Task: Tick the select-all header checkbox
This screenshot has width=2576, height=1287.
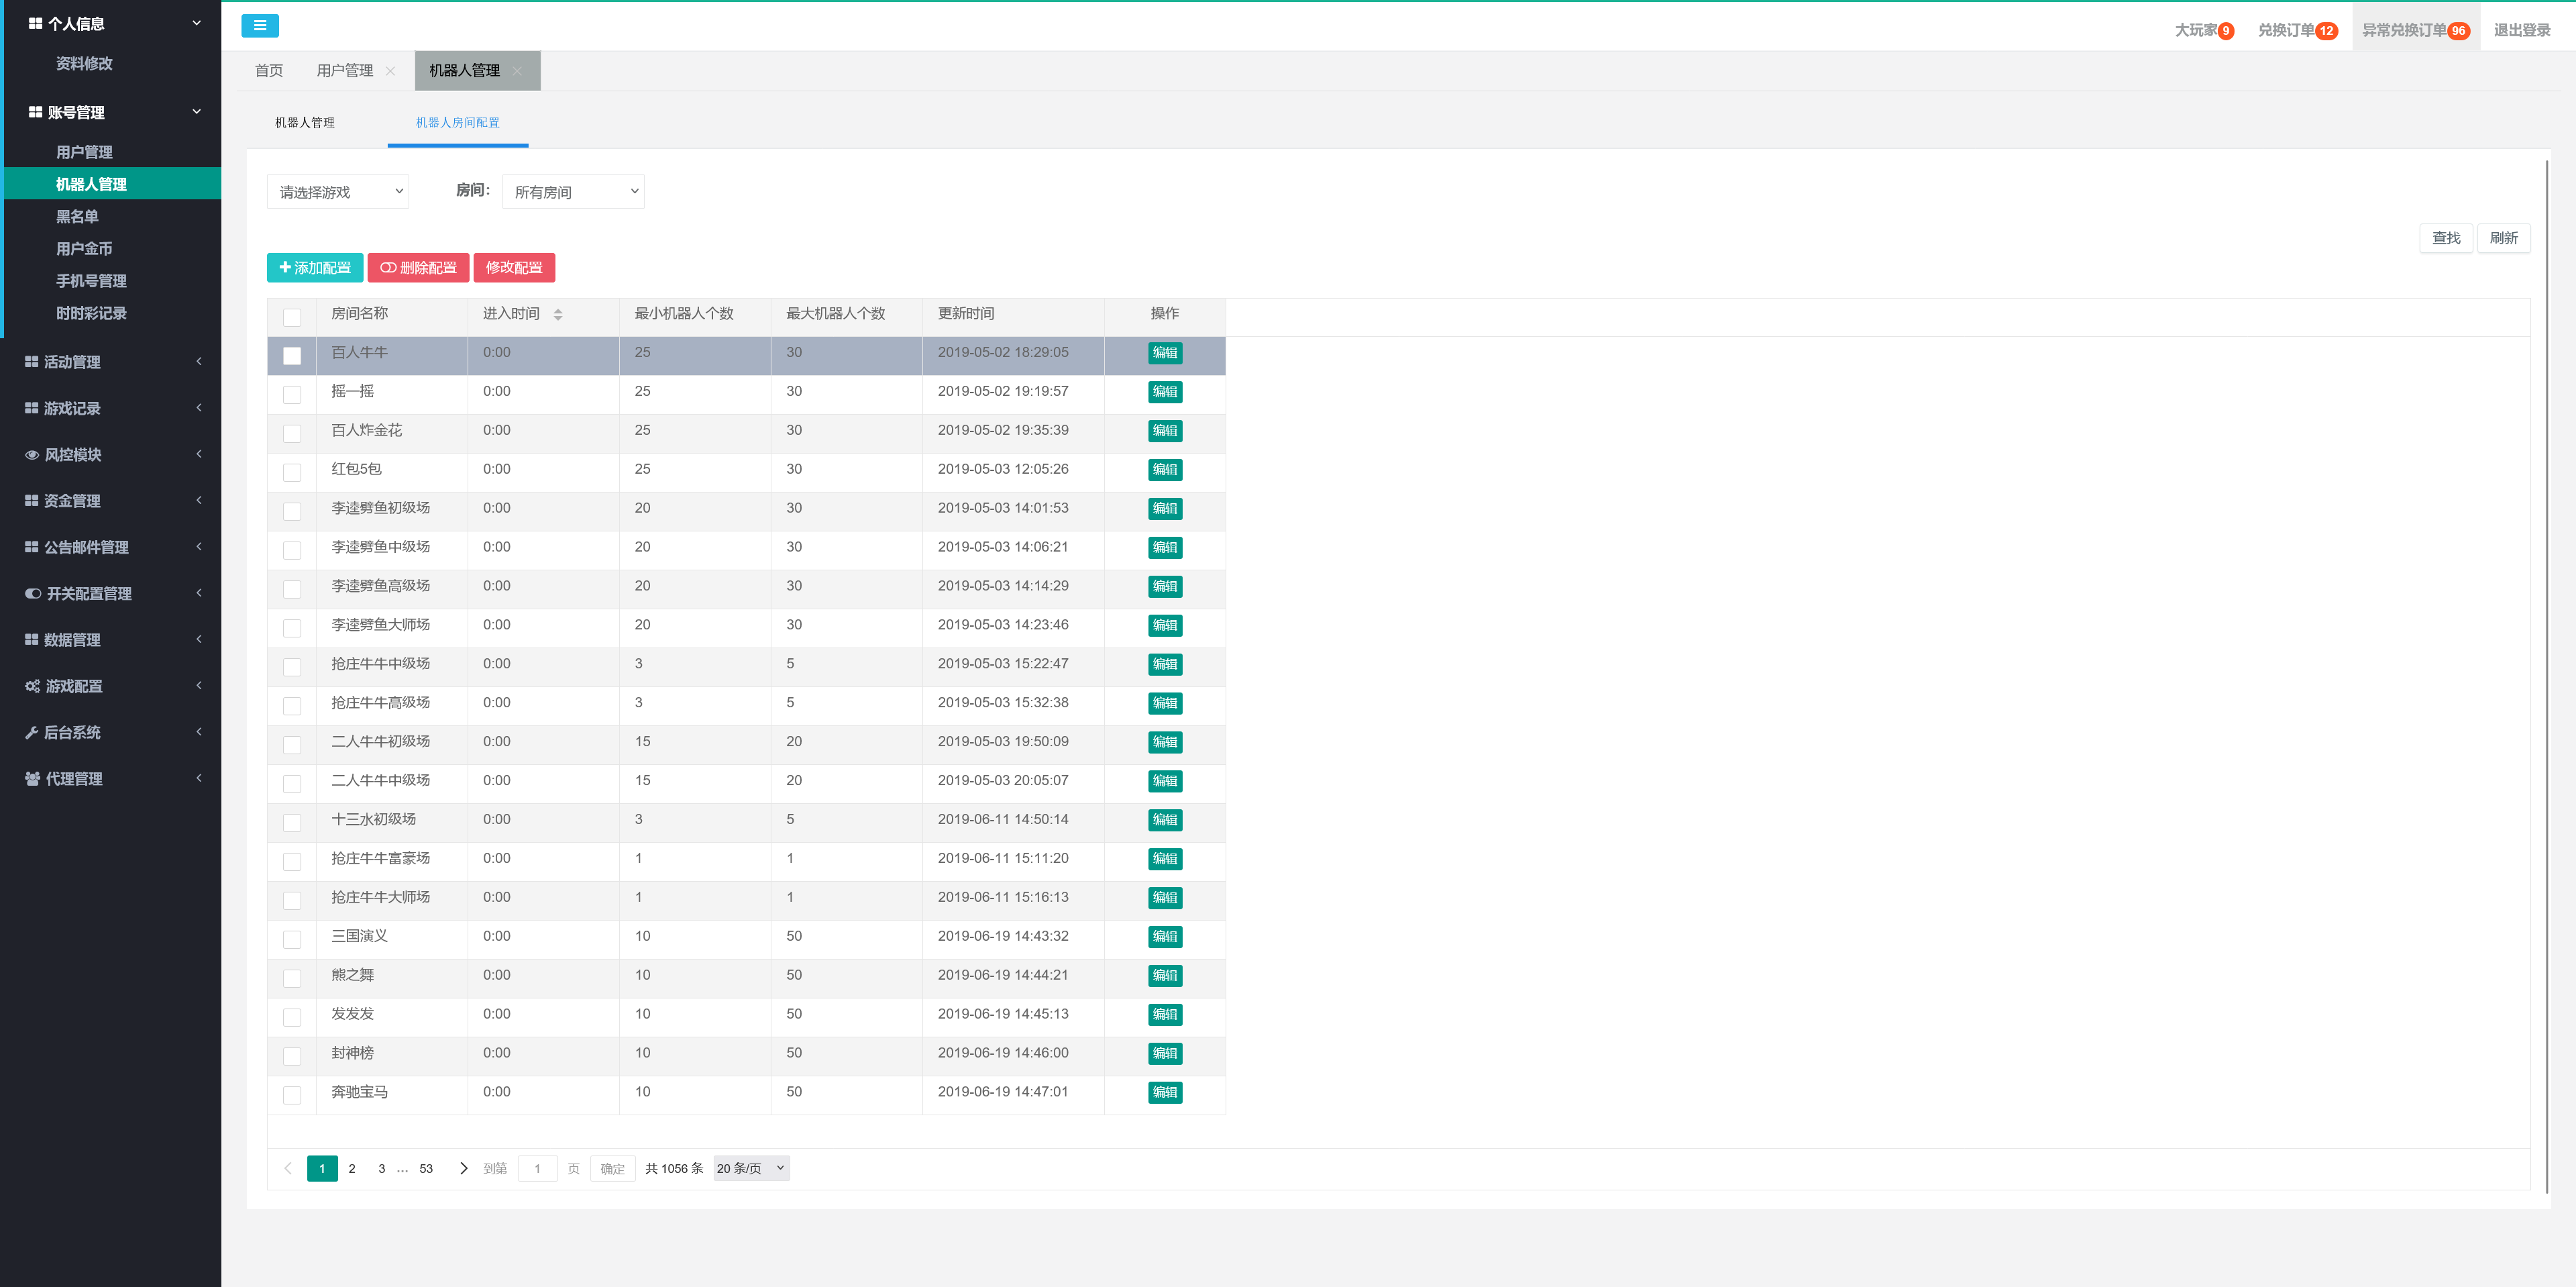Action: click(x=292, y=317)
